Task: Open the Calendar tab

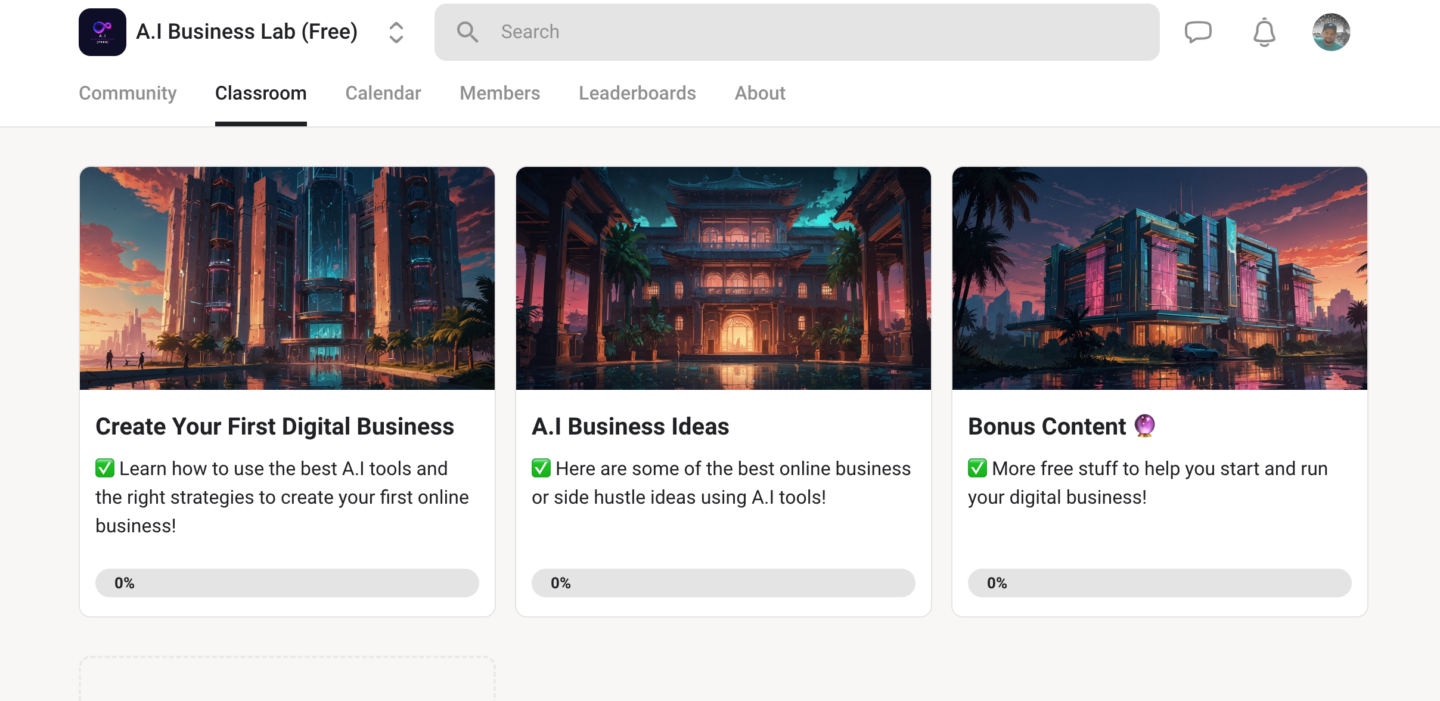Action: (x=383, y=93)
